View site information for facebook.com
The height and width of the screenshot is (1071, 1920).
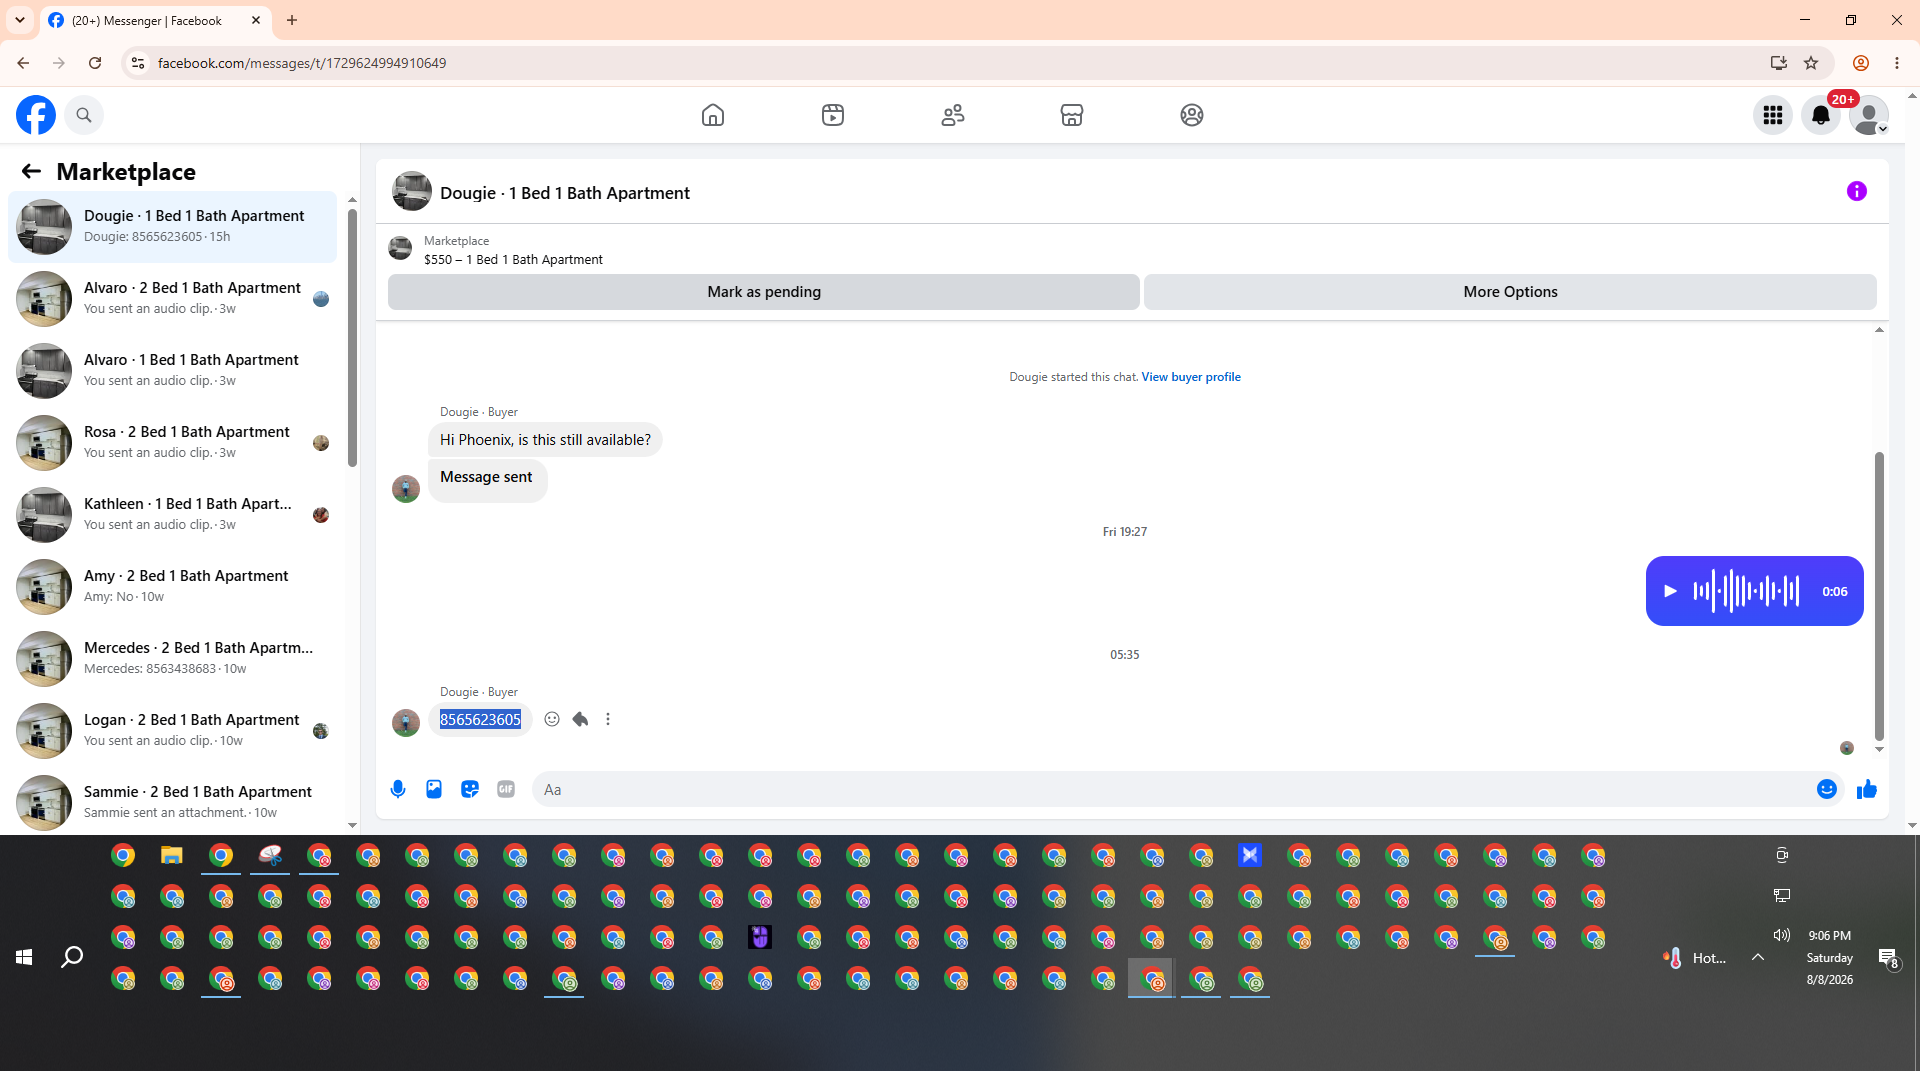tap(138, 63)
